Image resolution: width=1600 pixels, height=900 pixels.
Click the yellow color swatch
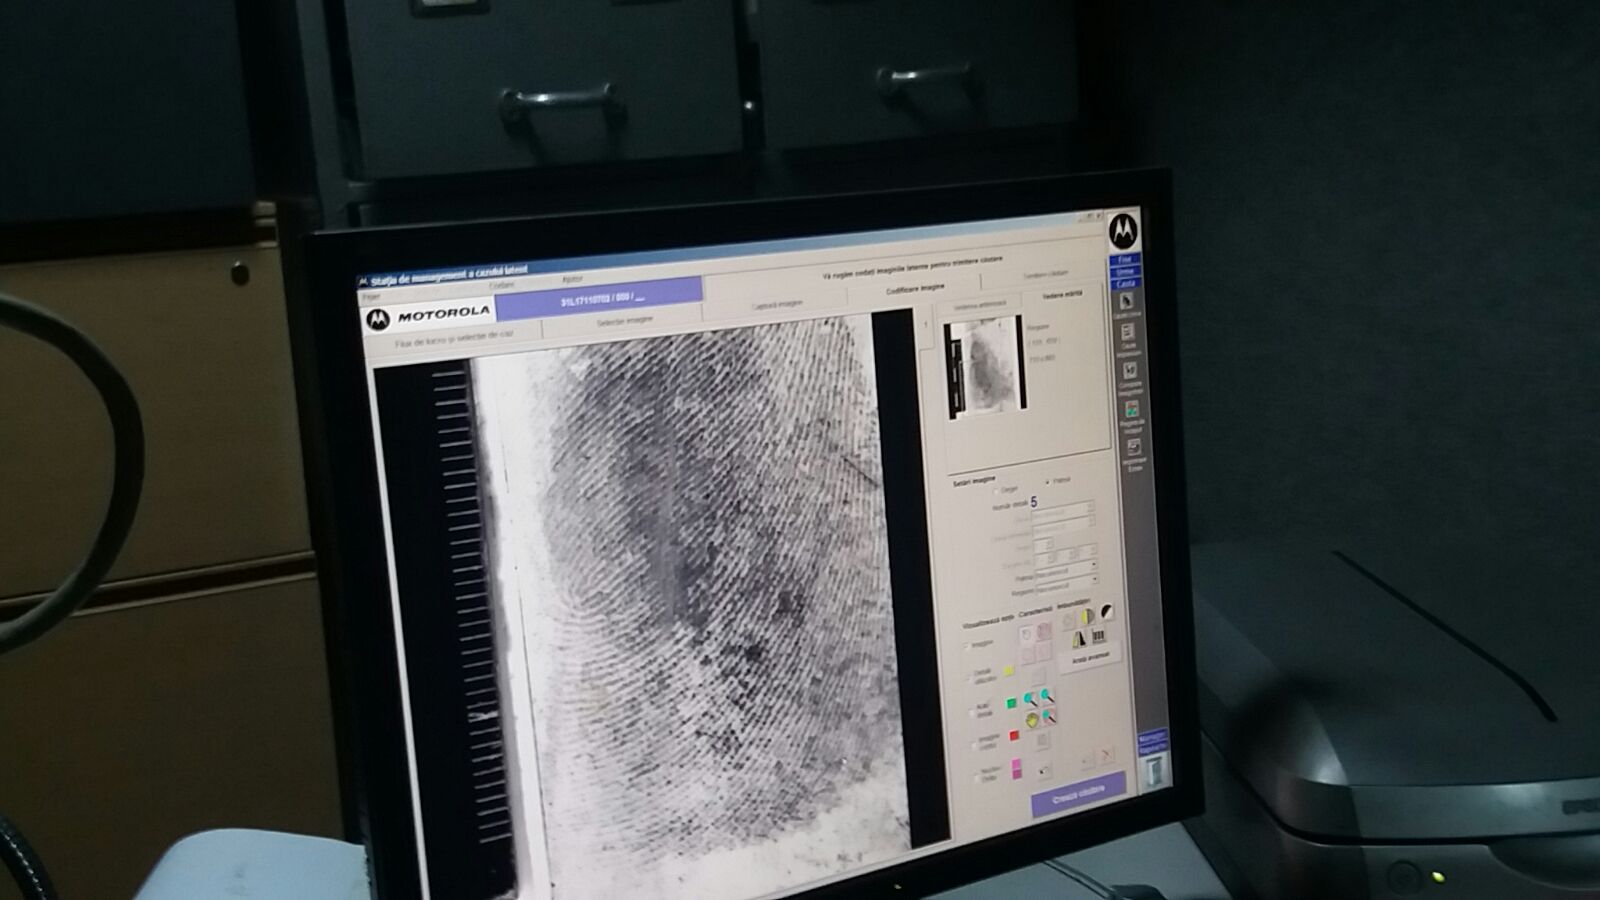click(1009, 672)
